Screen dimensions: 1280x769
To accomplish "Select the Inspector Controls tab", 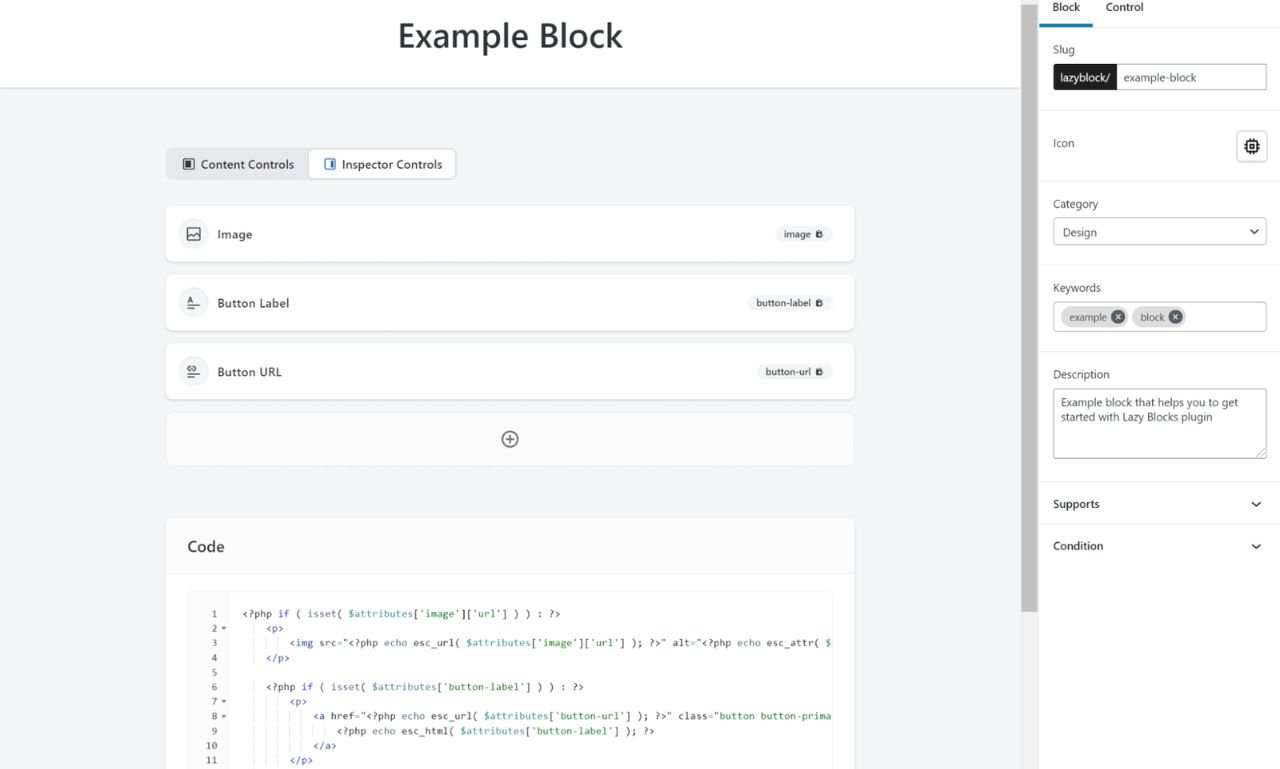I will 382,163.
